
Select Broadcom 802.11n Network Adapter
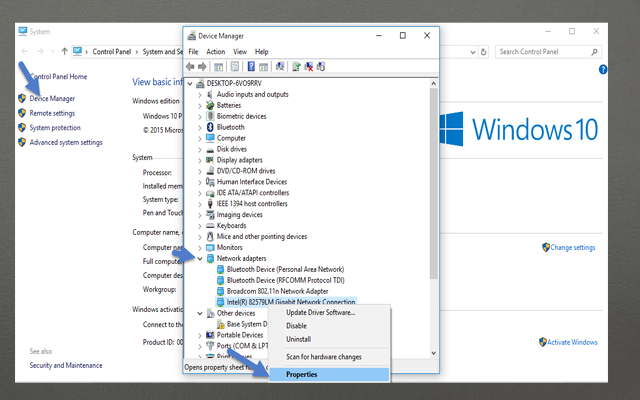tap(270, 291)
